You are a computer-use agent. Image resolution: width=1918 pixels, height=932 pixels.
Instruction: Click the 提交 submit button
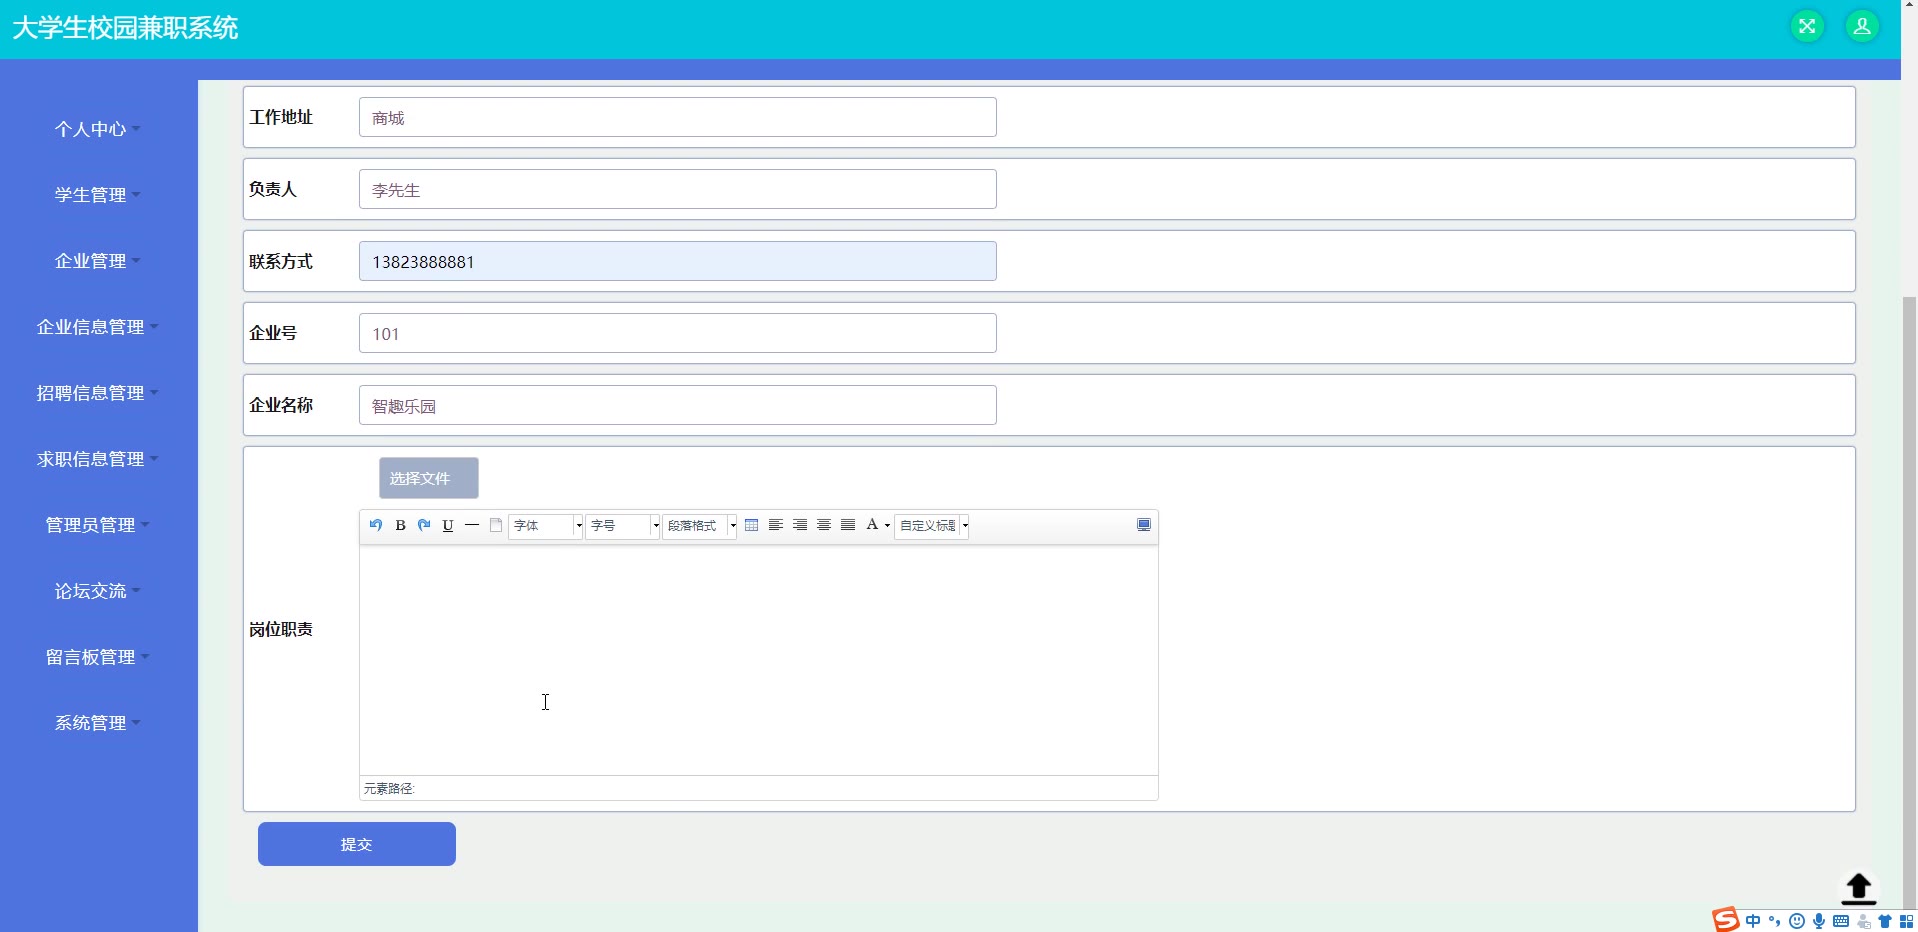tap(357, 844)
